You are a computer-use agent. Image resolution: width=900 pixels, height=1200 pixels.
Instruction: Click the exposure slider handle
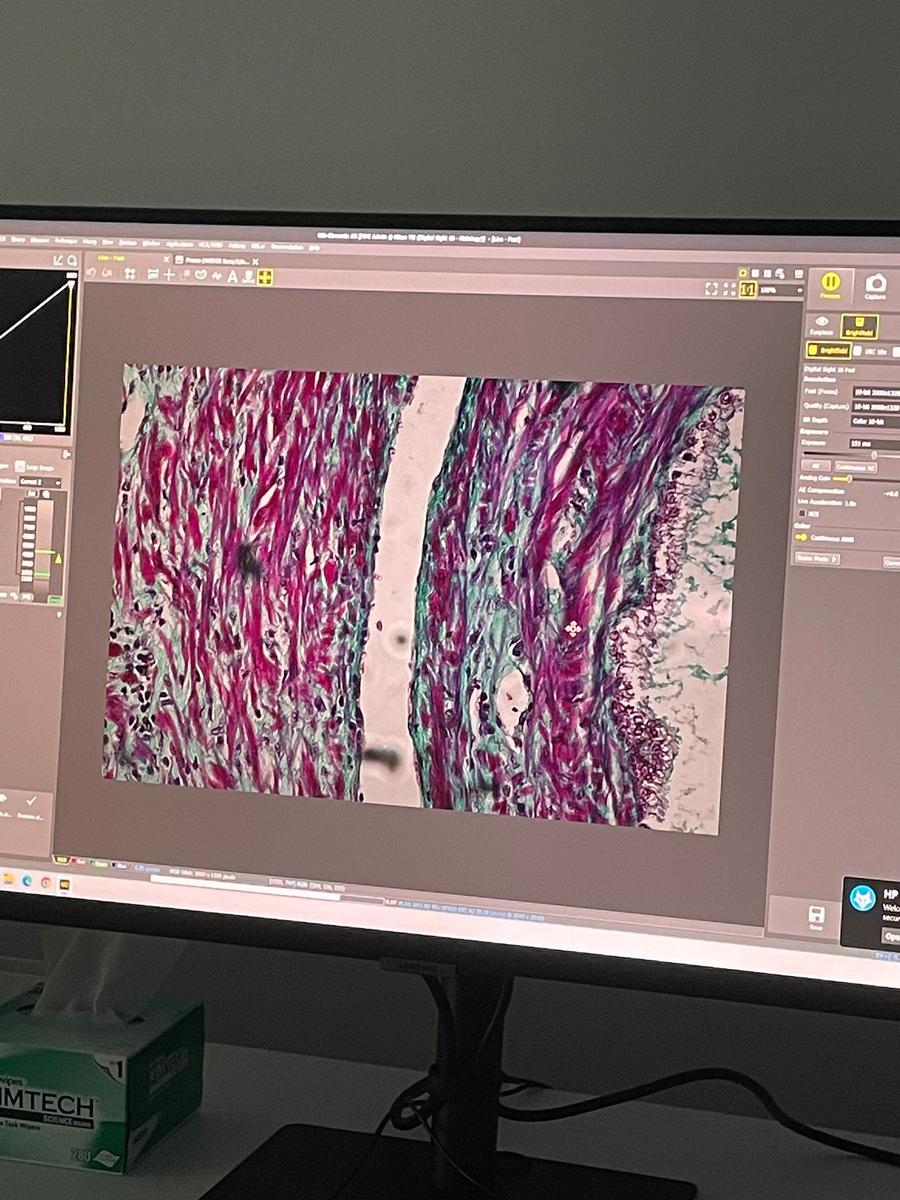(x=872, y=455)
